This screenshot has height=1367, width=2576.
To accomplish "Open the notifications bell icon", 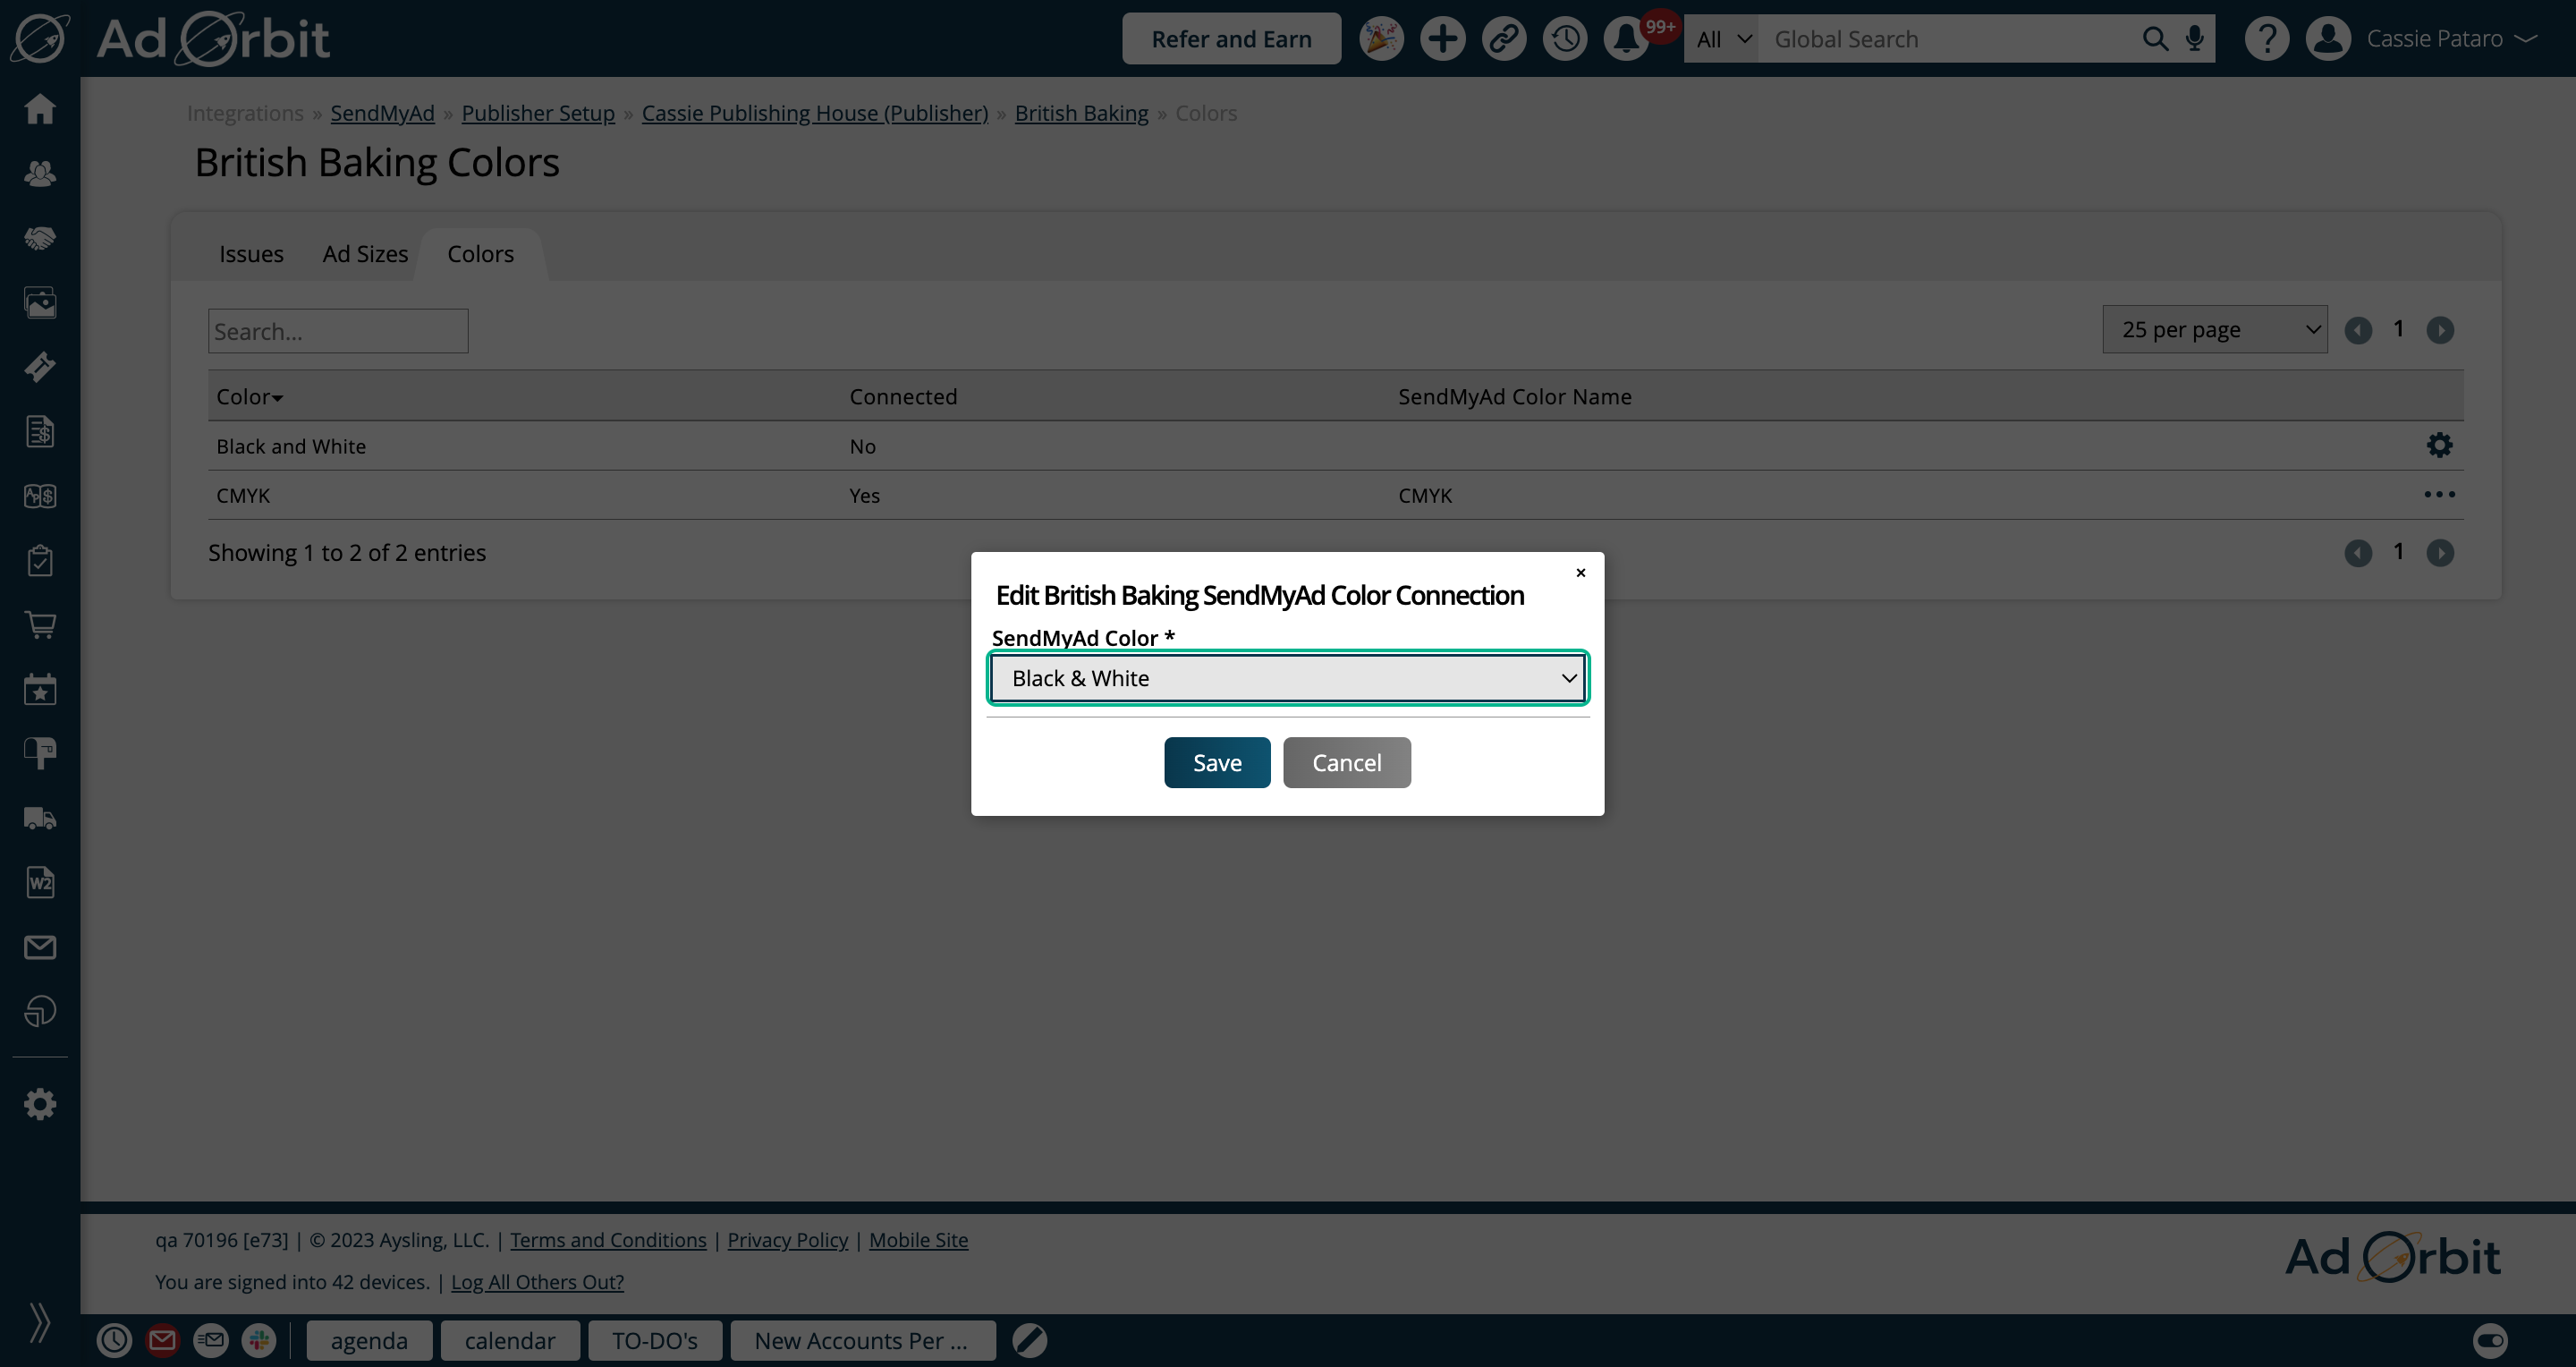I will (x=1625, y=39).
